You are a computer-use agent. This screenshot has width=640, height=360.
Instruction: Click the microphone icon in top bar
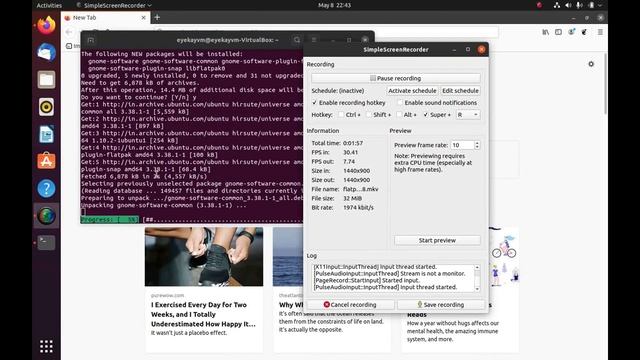tap(579, 5)
